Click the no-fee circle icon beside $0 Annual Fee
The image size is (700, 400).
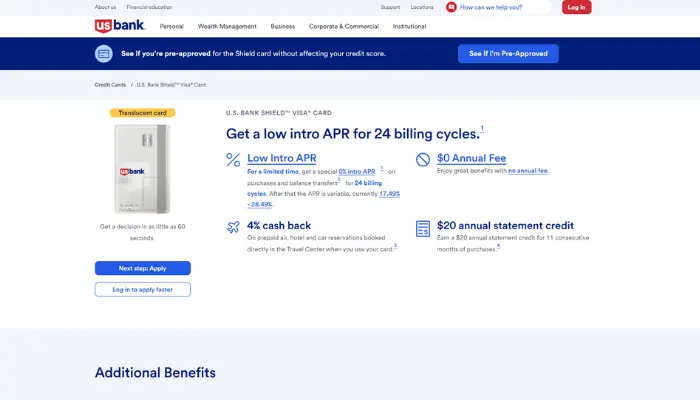tap(423, 159)
